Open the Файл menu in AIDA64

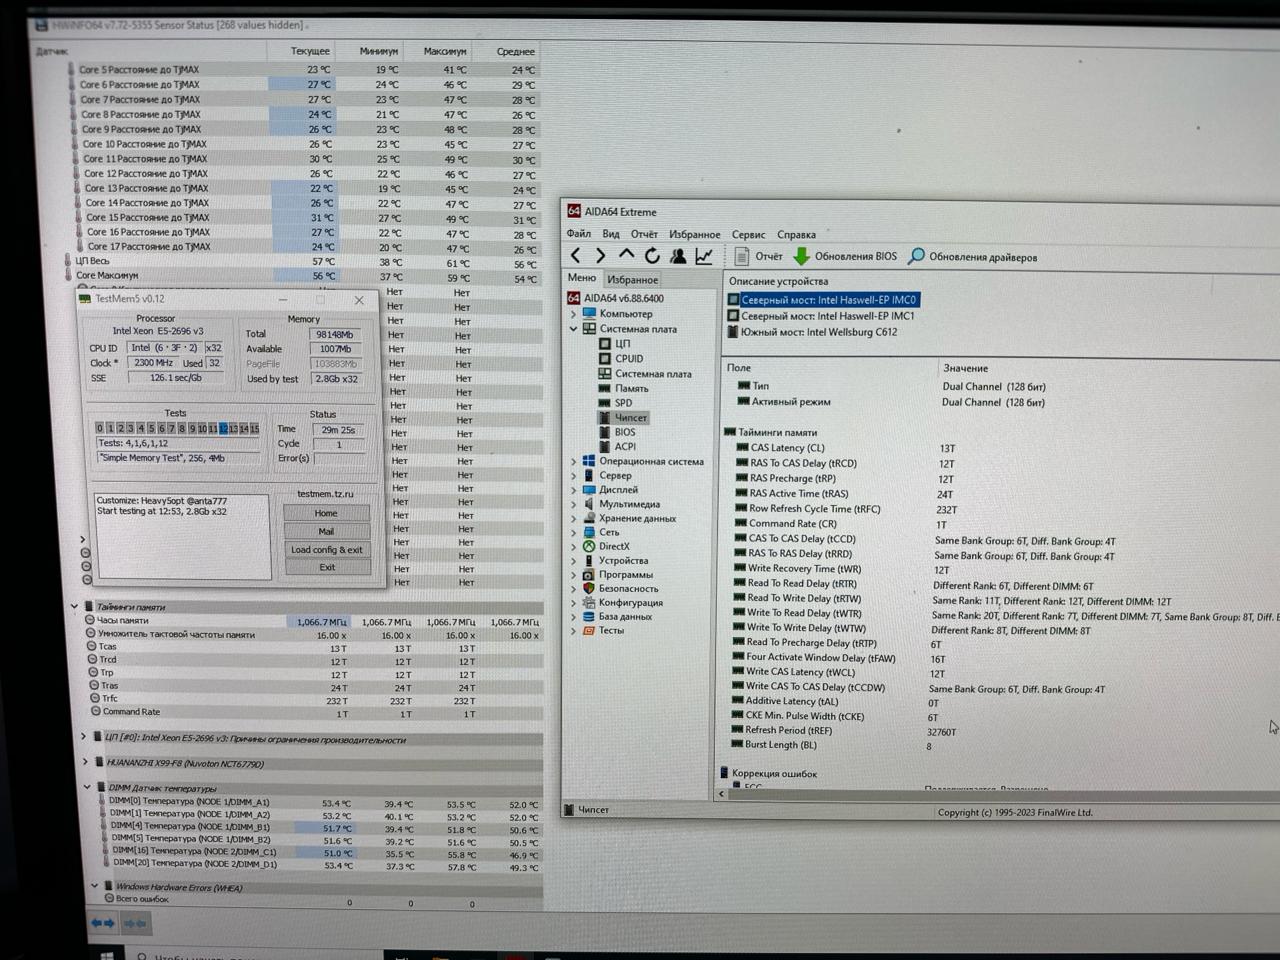pyautogui.click(x=579, y=234)
